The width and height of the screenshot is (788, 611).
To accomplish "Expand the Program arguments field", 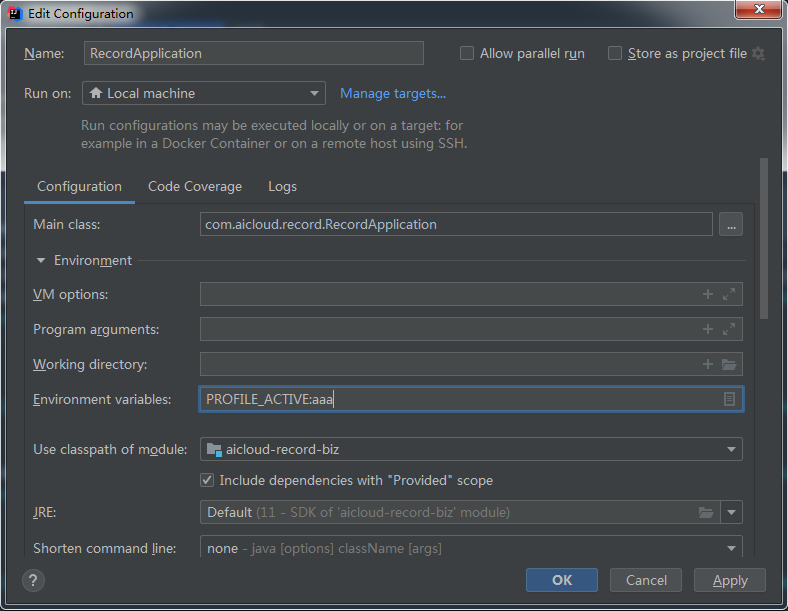I will pyautogui.click(x=729, y=329).
